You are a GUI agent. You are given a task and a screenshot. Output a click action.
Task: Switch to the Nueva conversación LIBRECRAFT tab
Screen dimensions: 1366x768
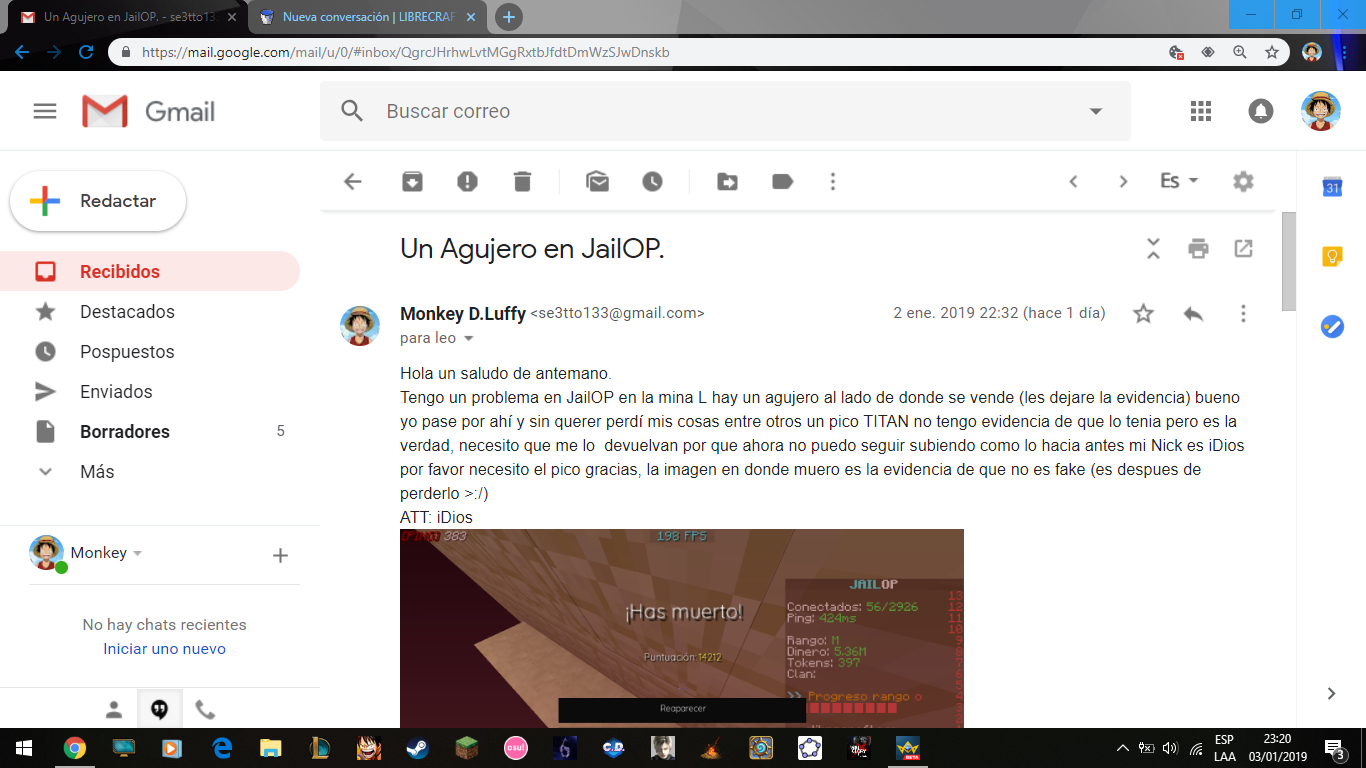pos(369,17)
